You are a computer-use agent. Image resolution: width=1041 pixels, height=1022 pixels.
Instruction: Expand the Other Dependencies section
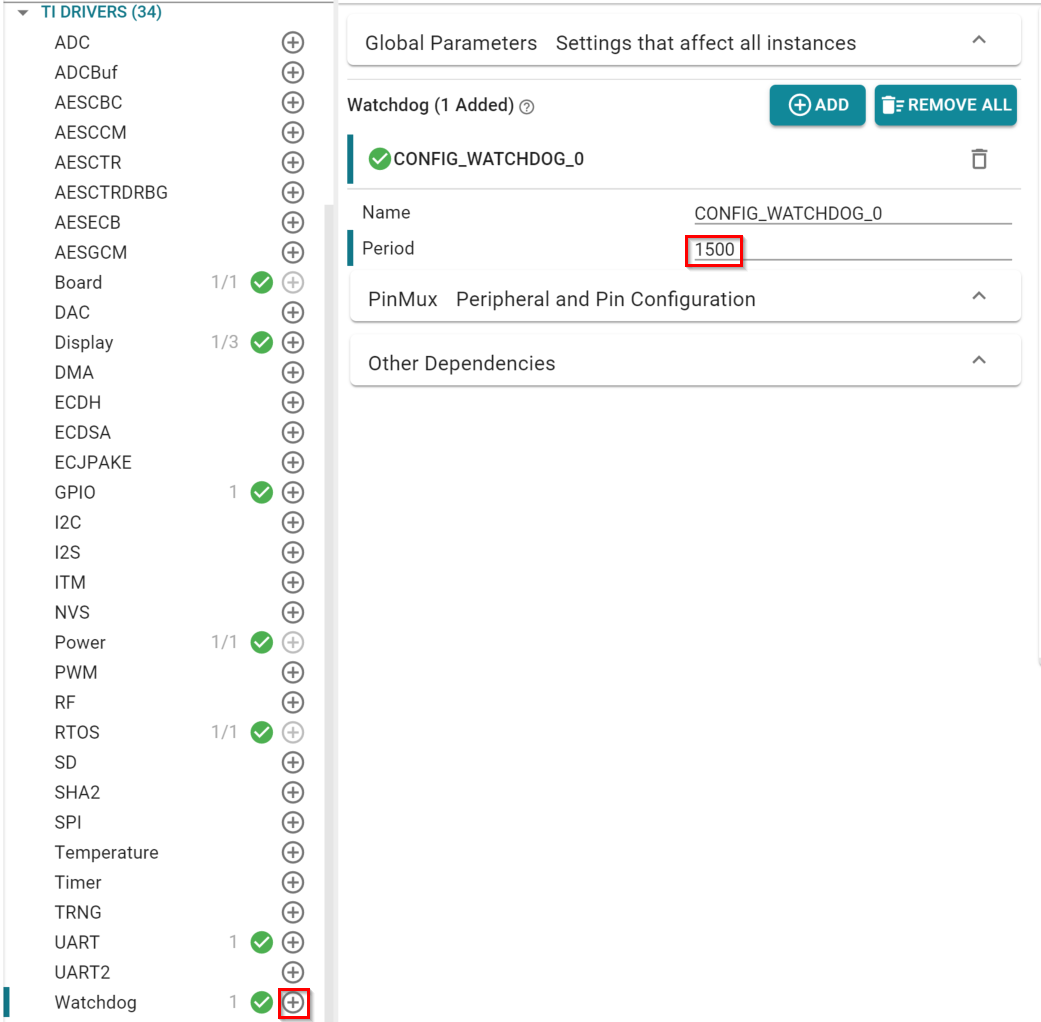pyautogui.click(x=979, y=361)
